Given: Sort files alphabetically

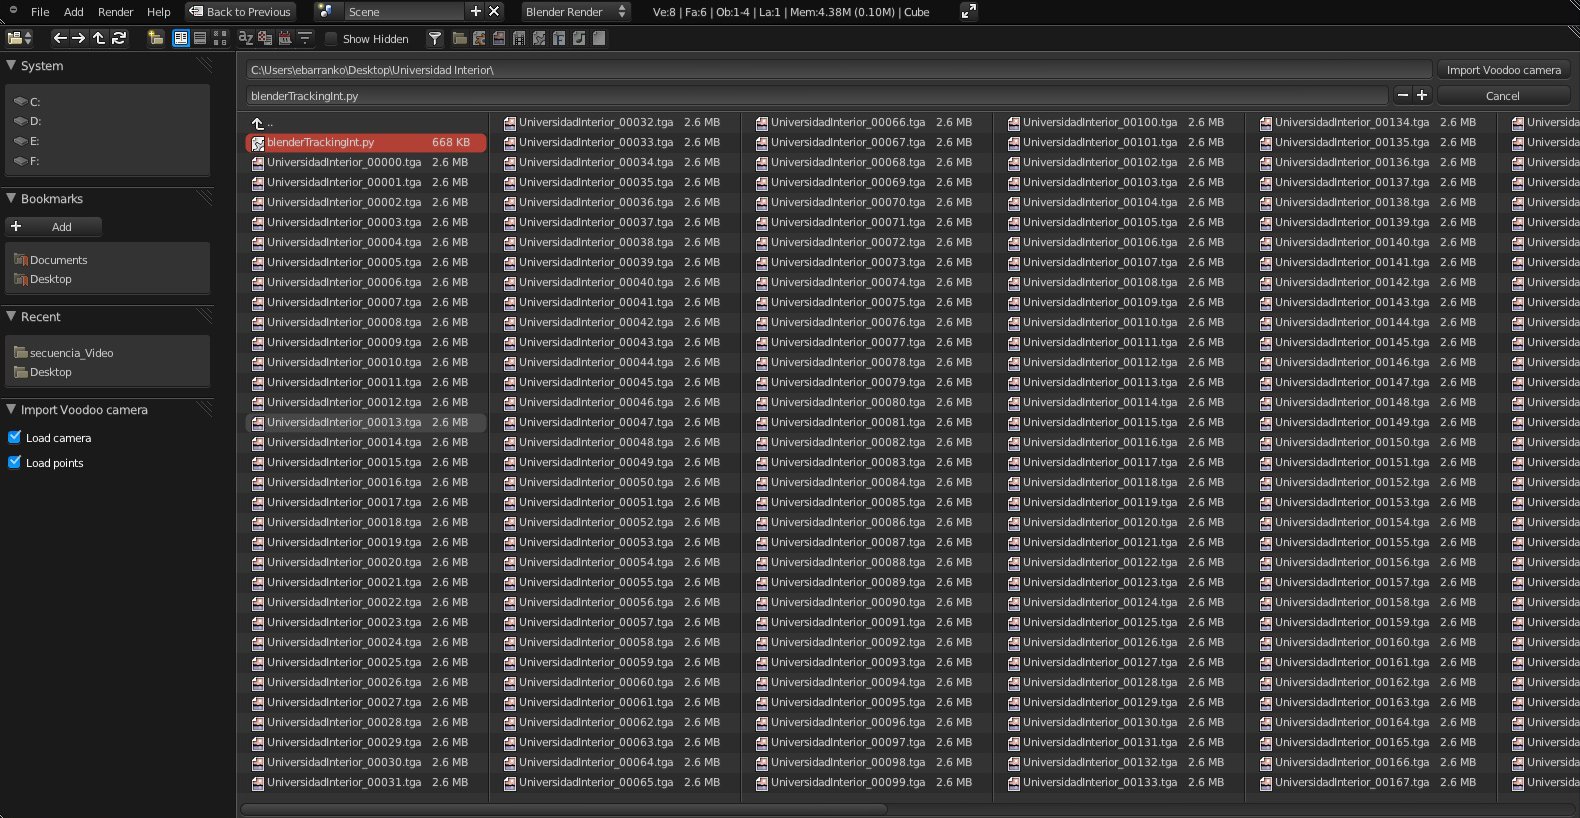Looking at the screenshot, I should tap(246, 38).
